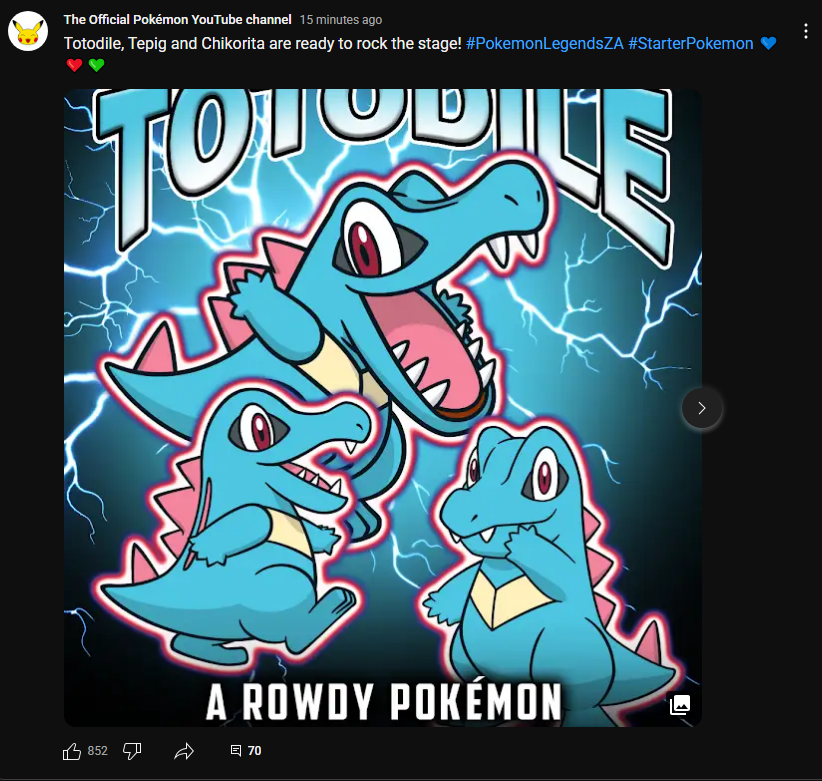Click the 70 comments count
Image resolution: width=822 pixels, height=781 pixels.
pyautogui.click(x=254, y=751)
